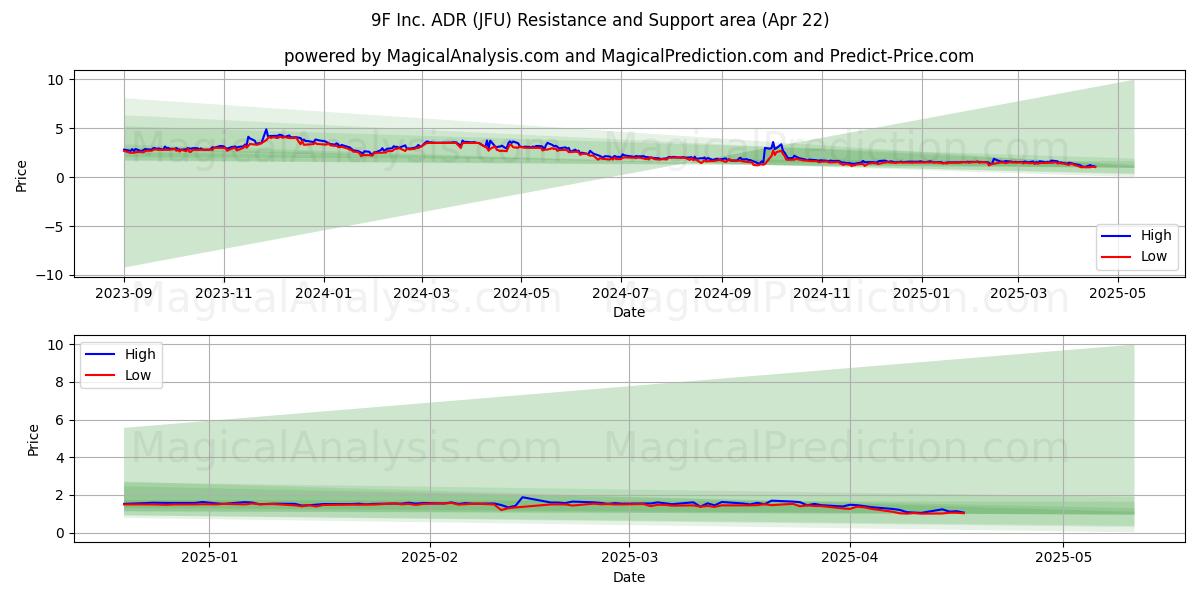
Task: Click the '2025-04' x-axis label of the bottom chart
Action: [849, 559]
